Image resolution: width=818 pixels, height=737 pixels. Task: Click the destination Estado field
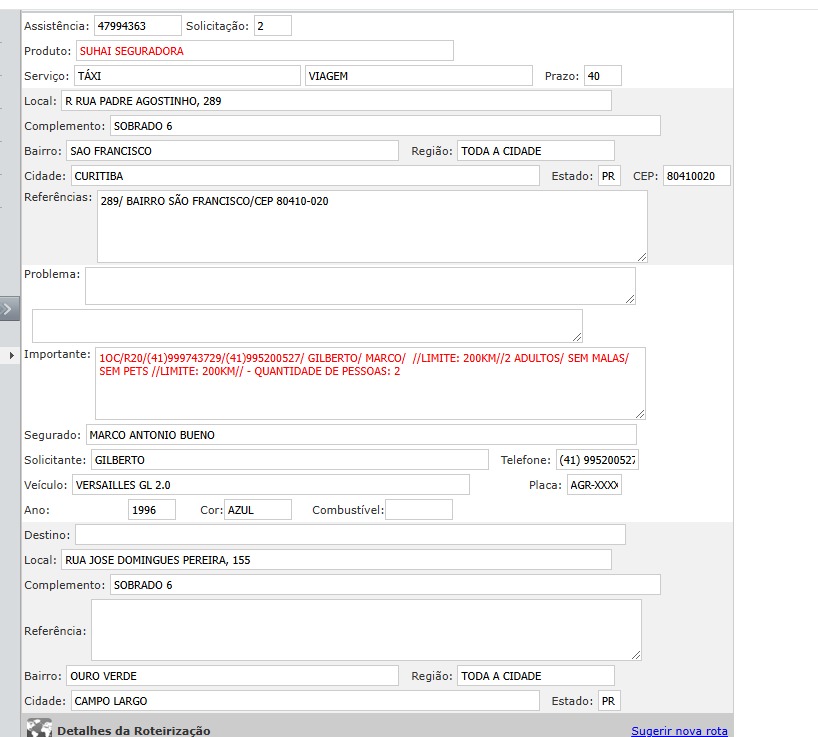pos(609,701)
